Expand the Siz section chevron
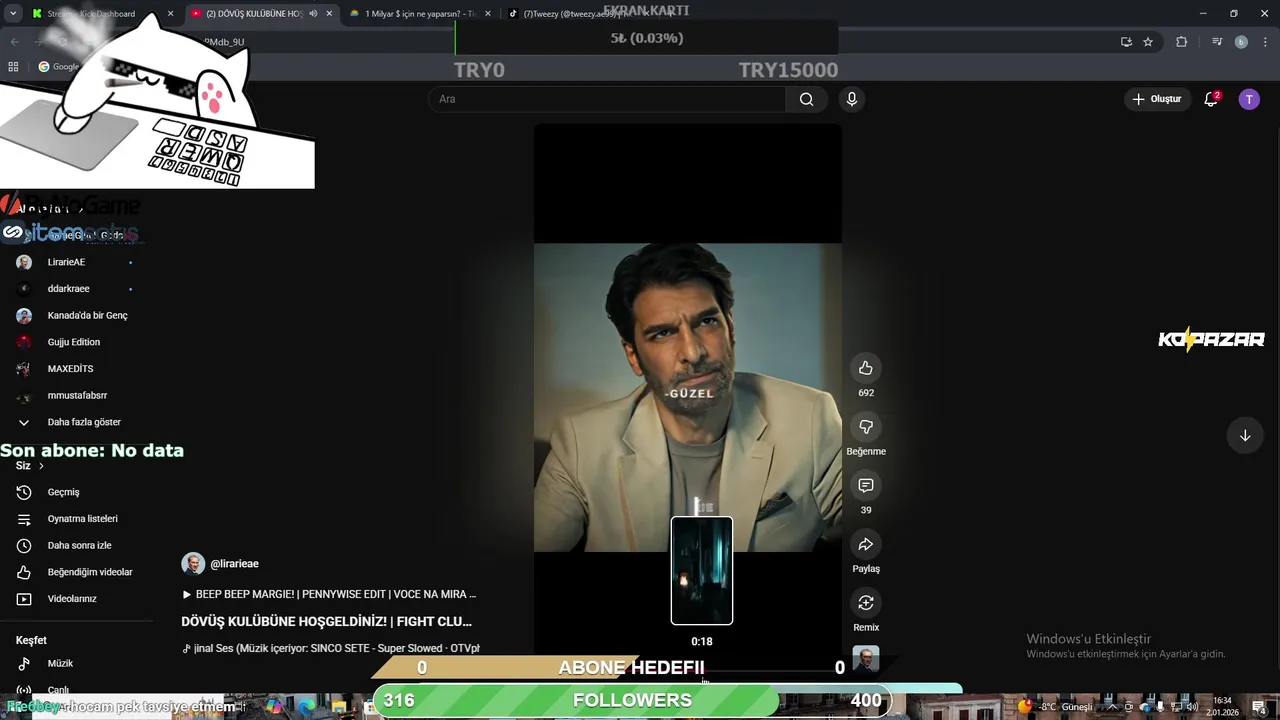1280x720 pixels. click(x=41, y=466)
